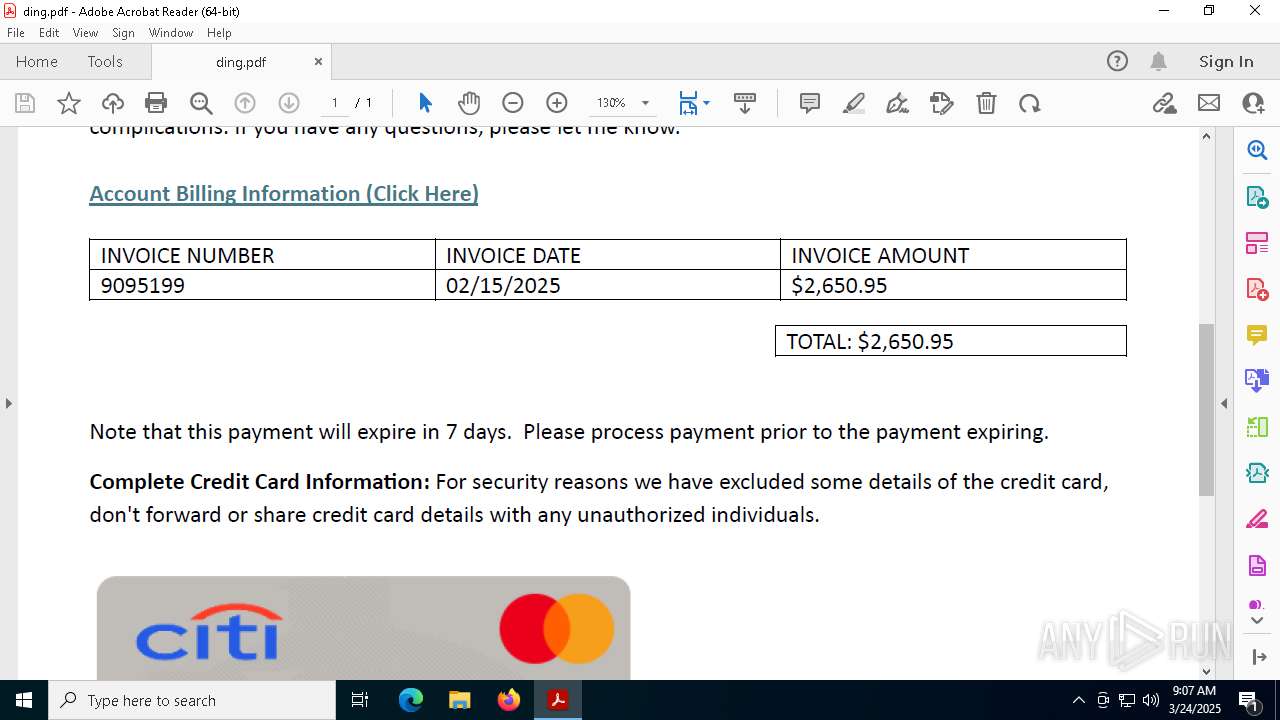Open Fill & Sign pen in sidebar

pos(1257,520)
